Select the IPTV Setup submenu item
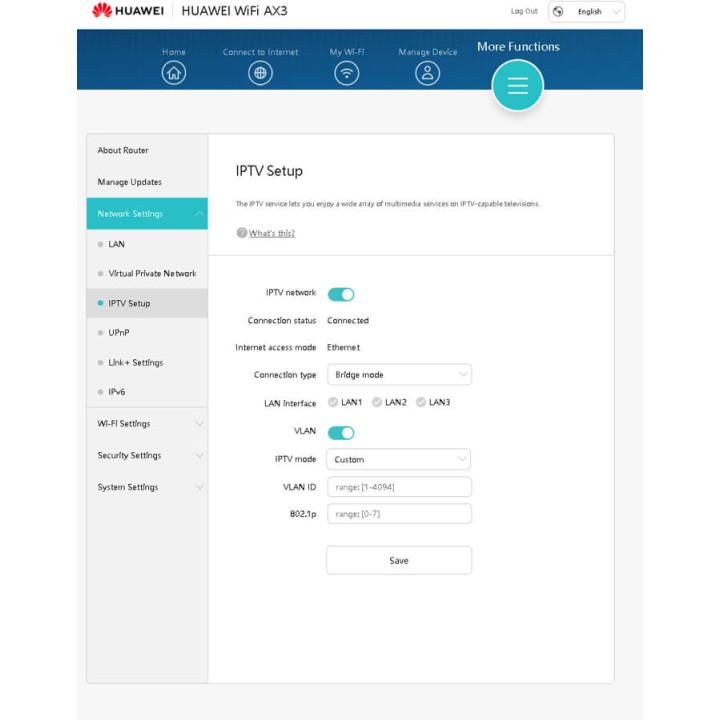This screenshot has height=720, width=720. [x=147, y=303]
